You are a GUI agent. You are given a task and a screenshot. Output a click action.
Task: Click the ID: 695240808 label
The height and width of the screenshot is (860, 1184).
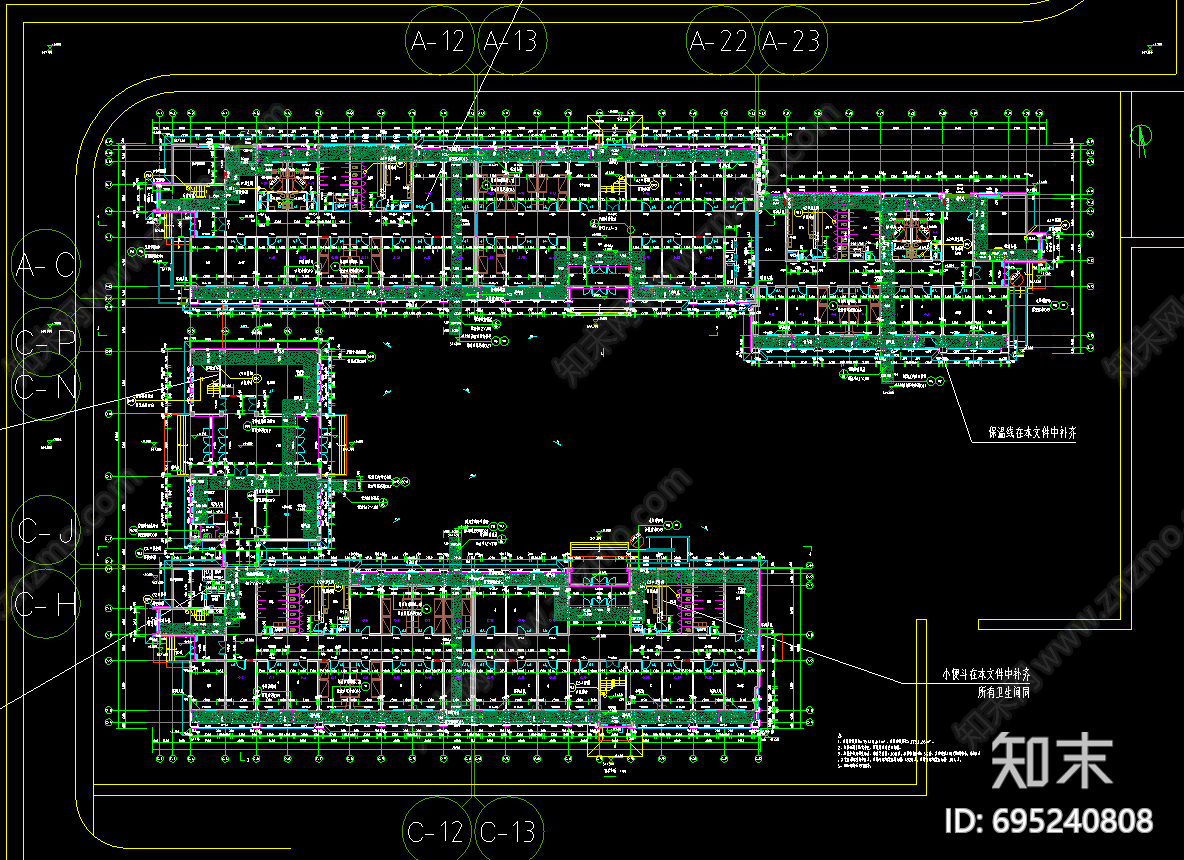click(x=1049, y=822)
